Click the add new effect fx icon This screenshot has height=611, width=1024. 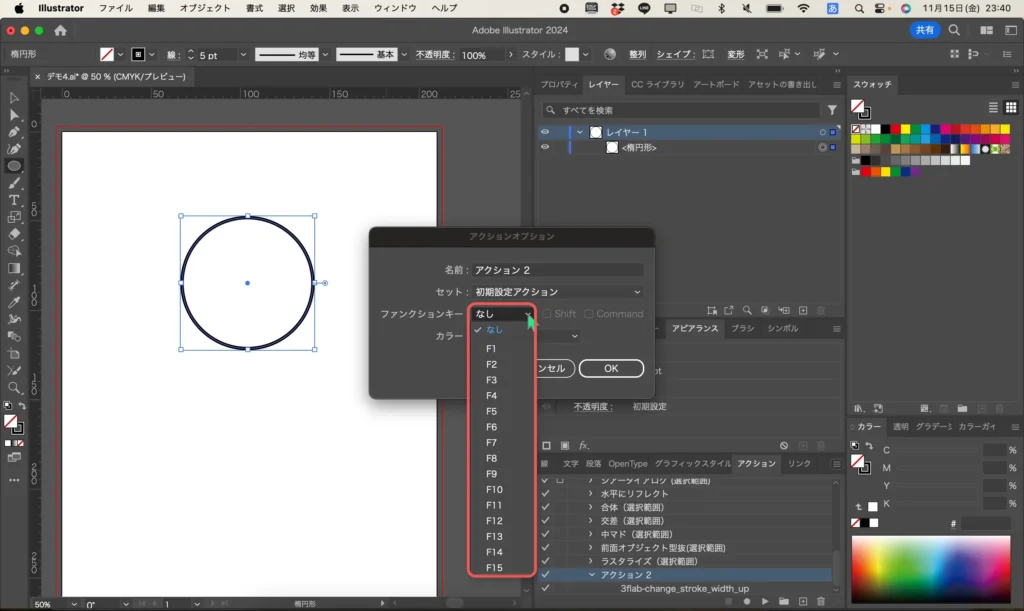click(584, 445)
